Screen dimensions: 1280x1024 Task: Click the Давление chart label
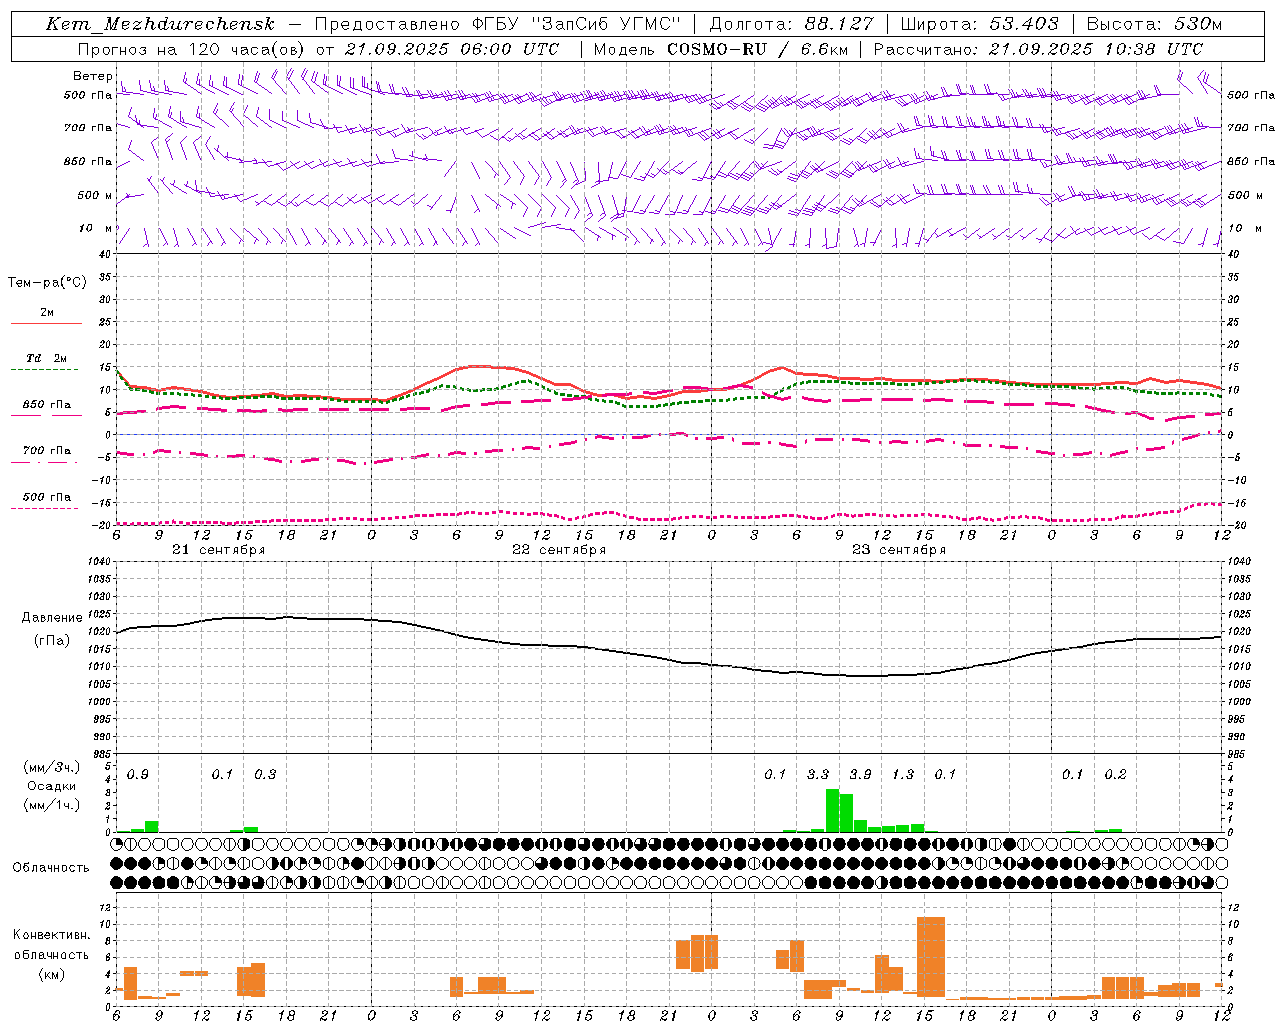point(52,617)
